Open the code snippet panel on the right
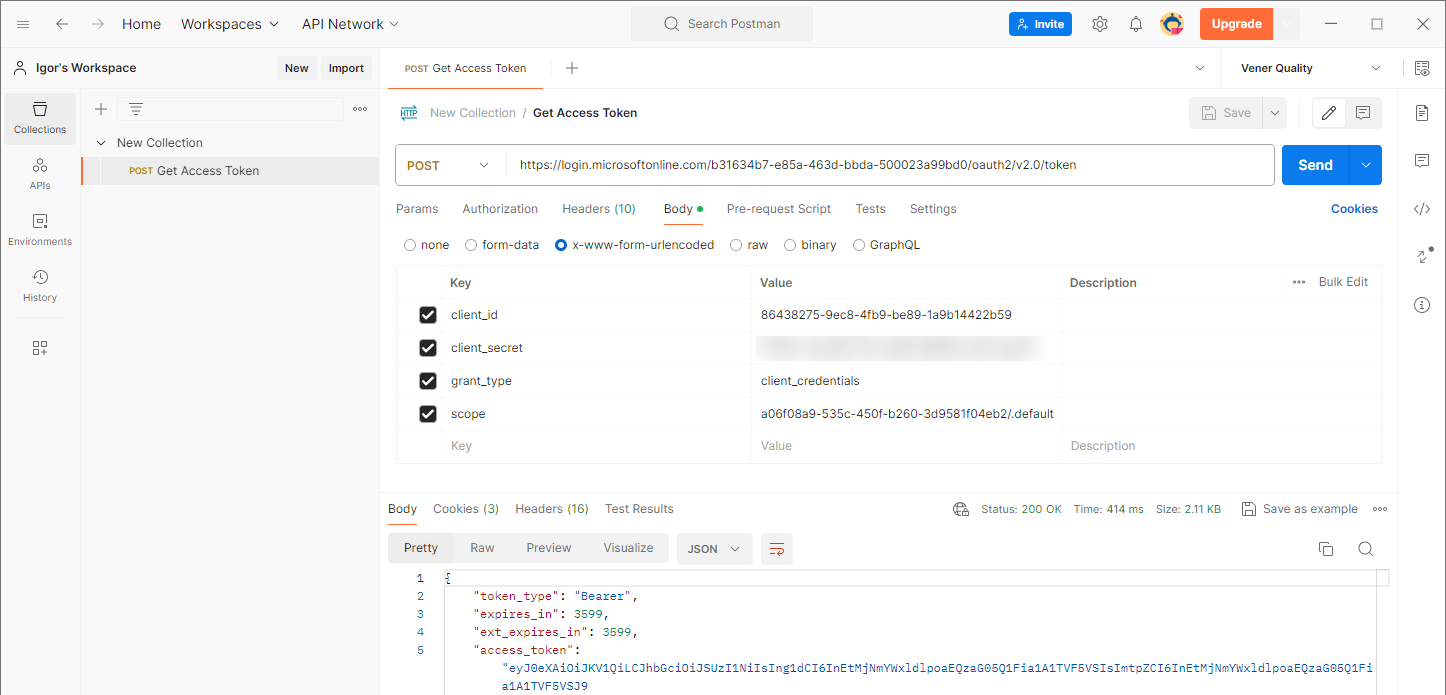 [1421, 208]
